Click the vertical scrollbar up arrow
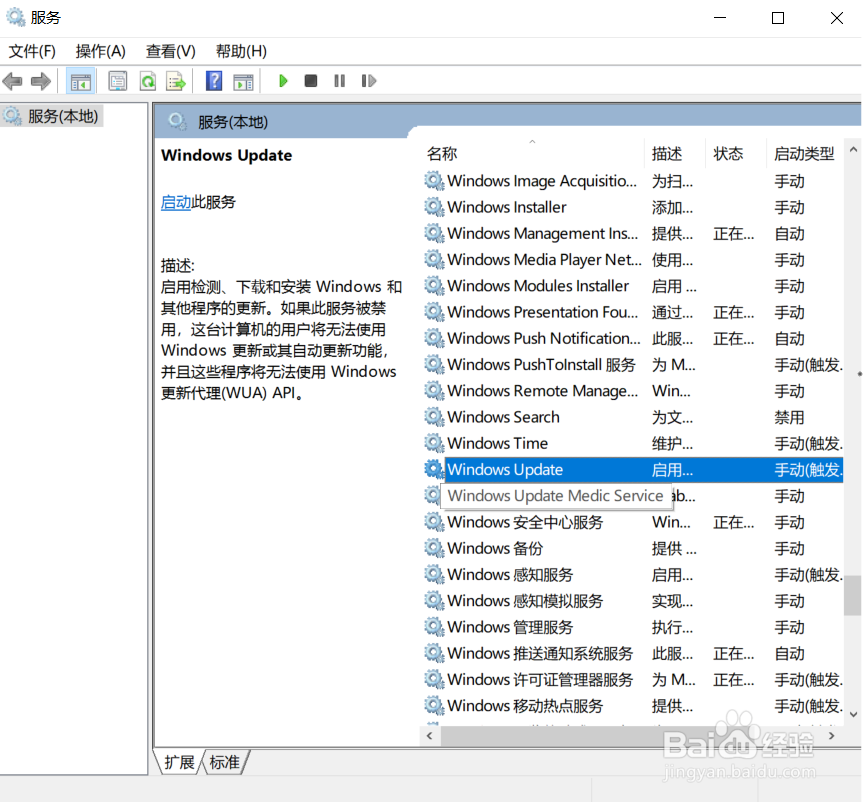This screenshot has height=802, width=864. (853, 149)
